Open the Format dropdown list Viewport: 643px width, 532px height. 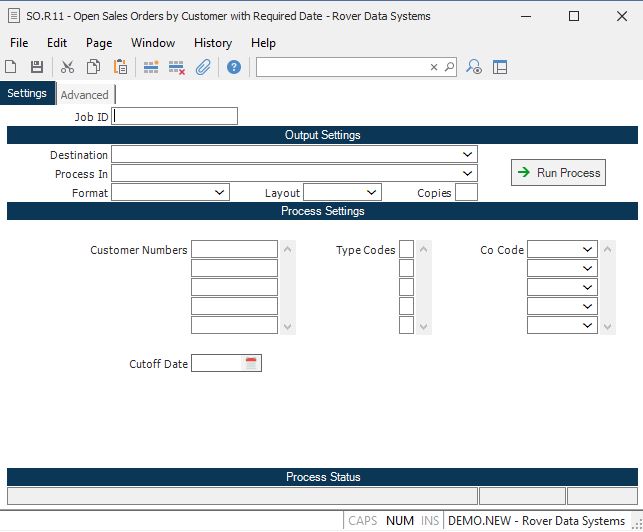point(220,193)
